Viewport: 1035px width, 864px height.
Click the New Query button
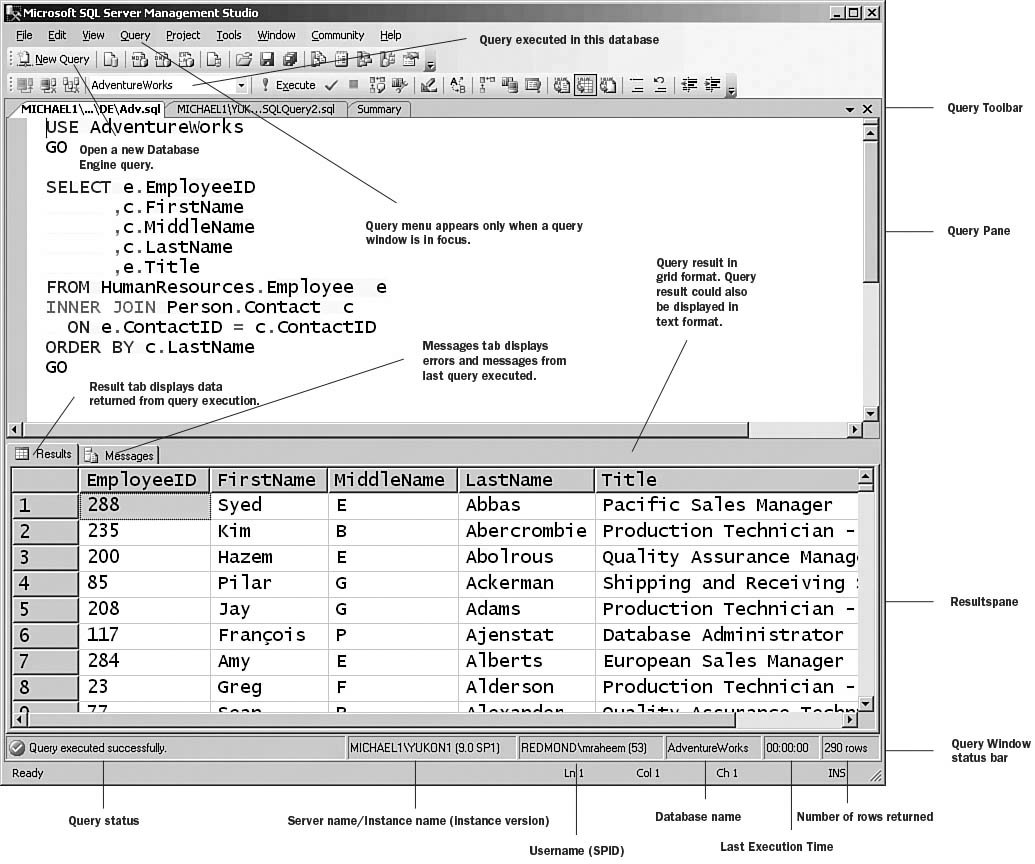(x=53, y=59)
